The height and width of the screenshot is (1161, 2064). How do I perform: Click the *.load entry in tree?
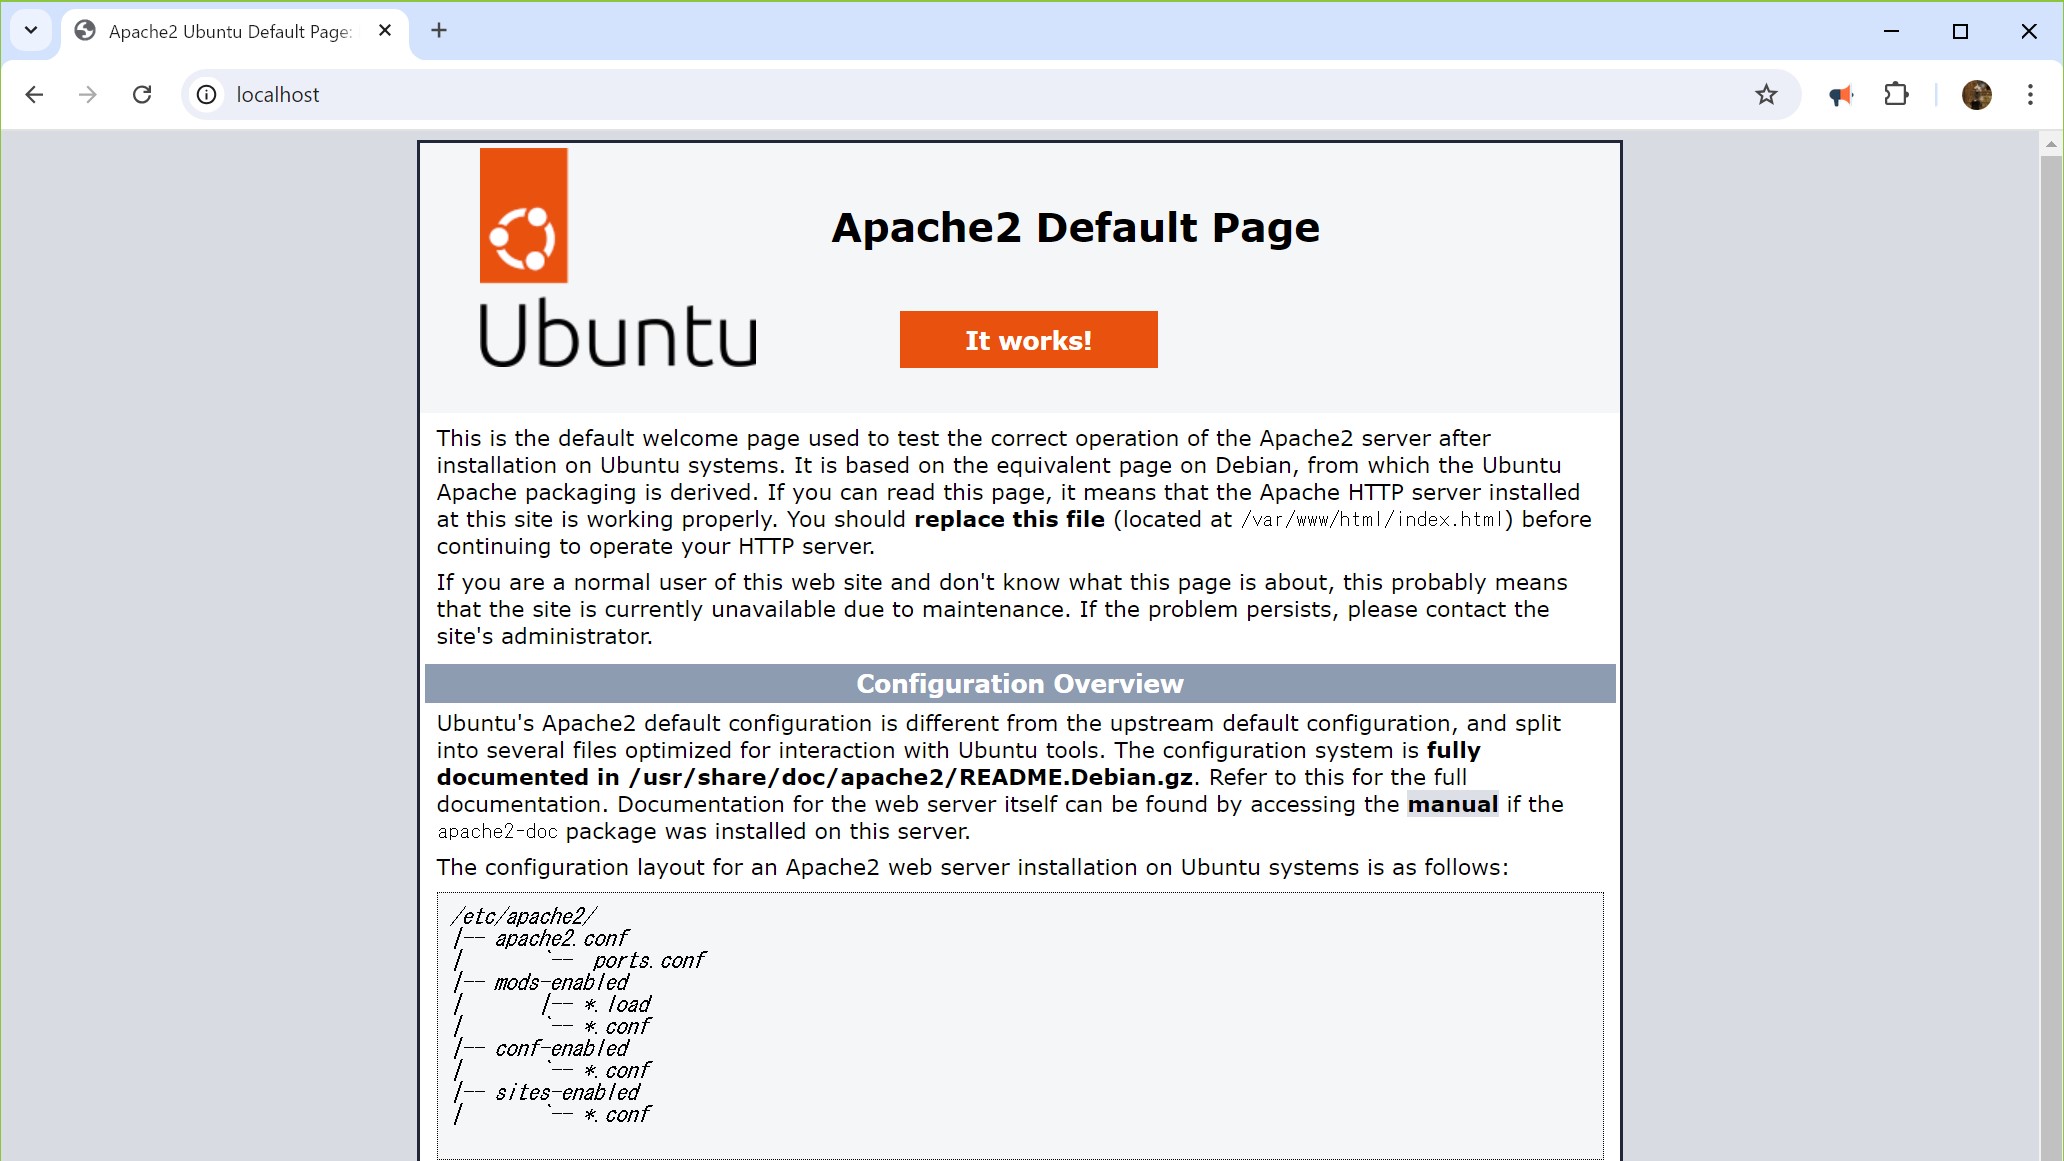[x=617, y=1004]
